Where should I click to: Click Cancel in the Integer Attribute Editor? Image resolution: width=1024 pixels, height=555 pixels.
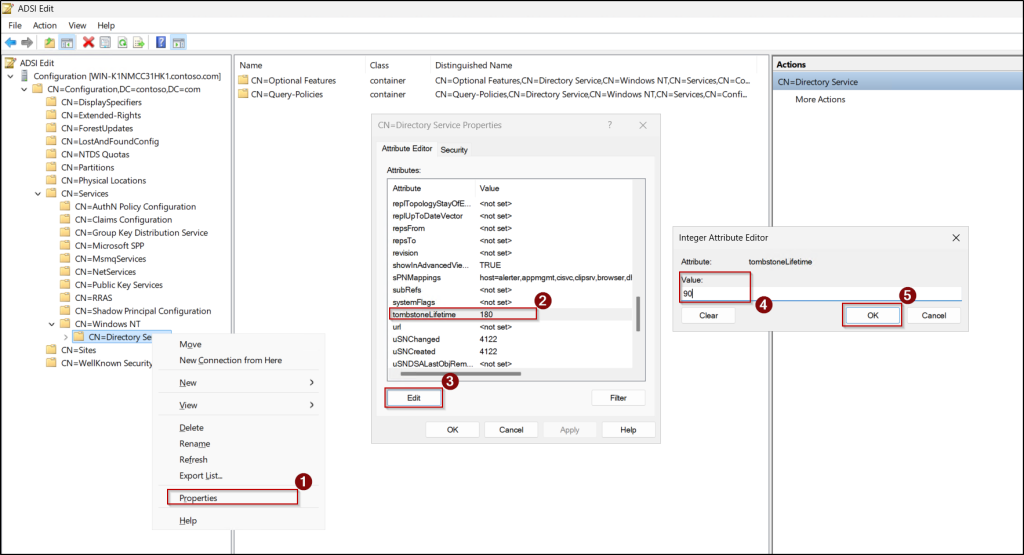[x=934, y=315]
